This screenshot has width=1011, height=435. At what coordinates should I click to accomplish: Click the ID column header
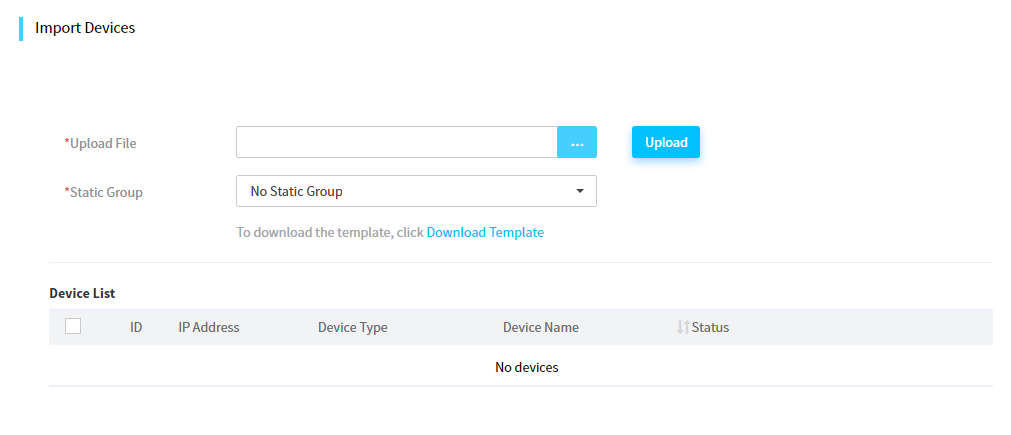(x=136, y=327)
